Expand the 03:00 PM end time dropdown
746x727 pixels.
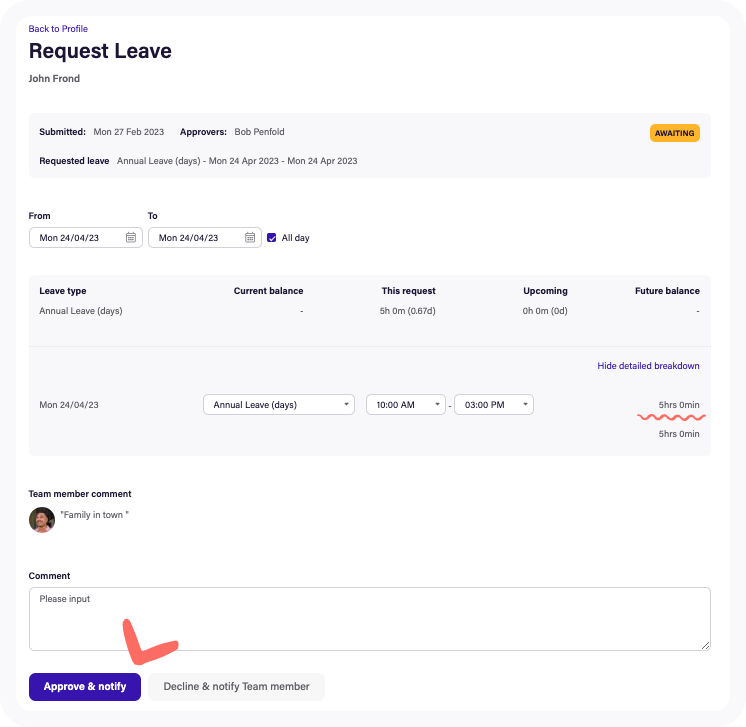(x=493, y=405)
